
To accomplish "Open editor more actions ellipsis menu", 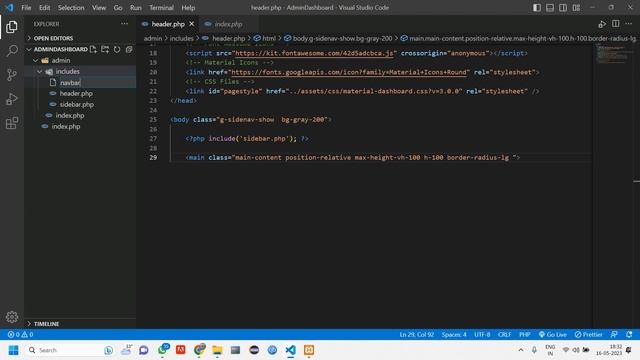I will tap(629, 24).
